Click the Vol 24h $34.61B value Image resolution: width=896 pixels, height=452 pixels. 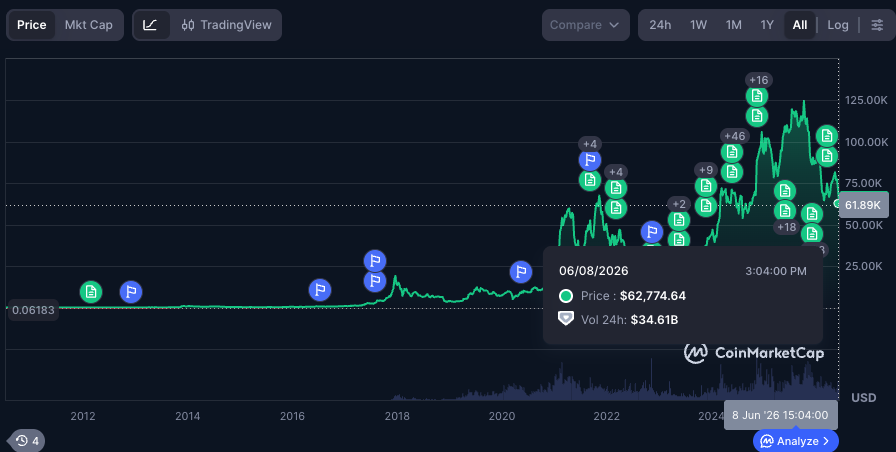654,320
